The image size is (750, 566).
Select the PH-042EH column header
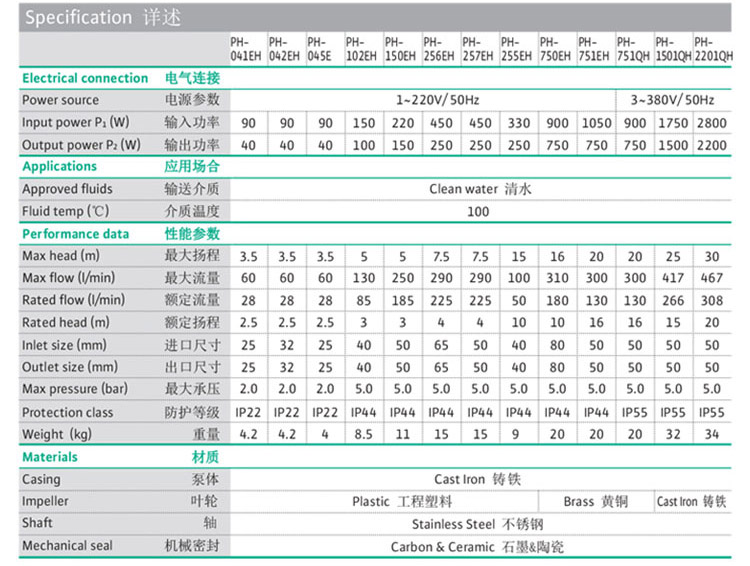284,49
